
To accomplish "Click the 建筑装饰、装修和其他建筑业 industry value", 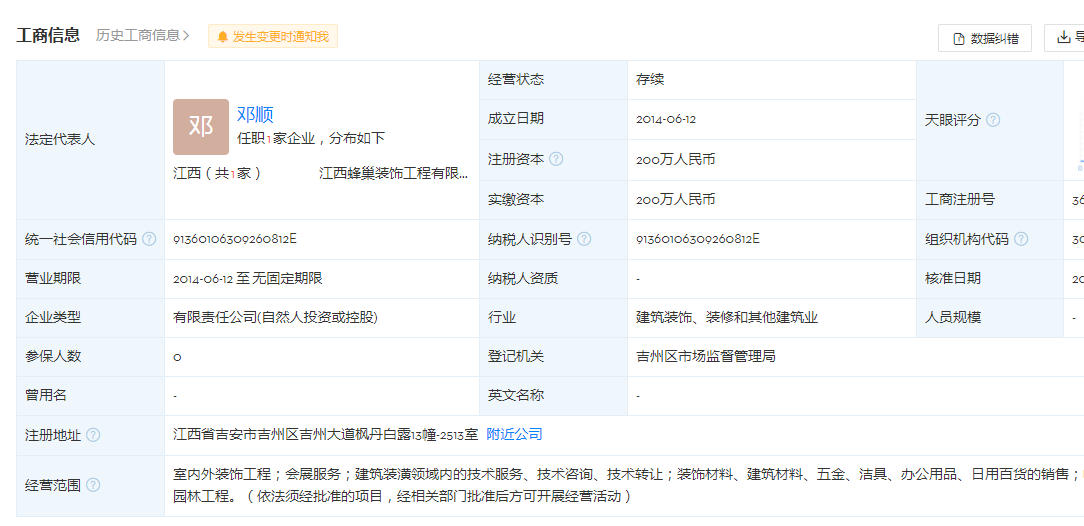I will (727, 317).
